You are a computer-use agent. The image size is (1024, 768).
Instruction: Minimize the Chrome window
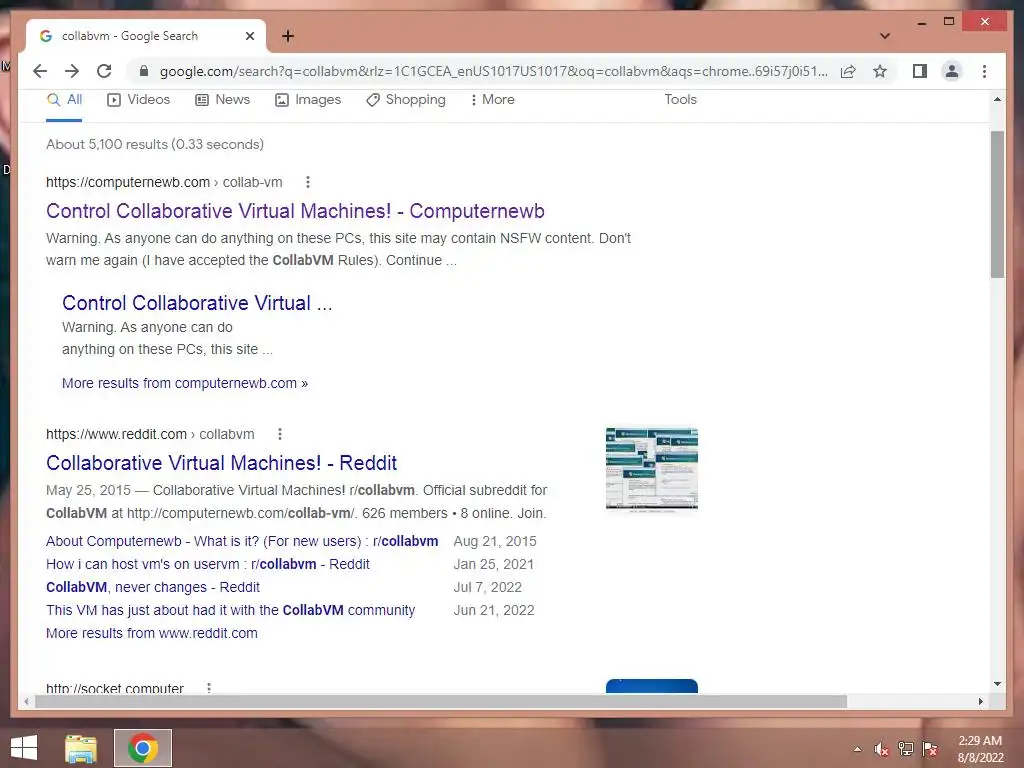pos(921,22)
